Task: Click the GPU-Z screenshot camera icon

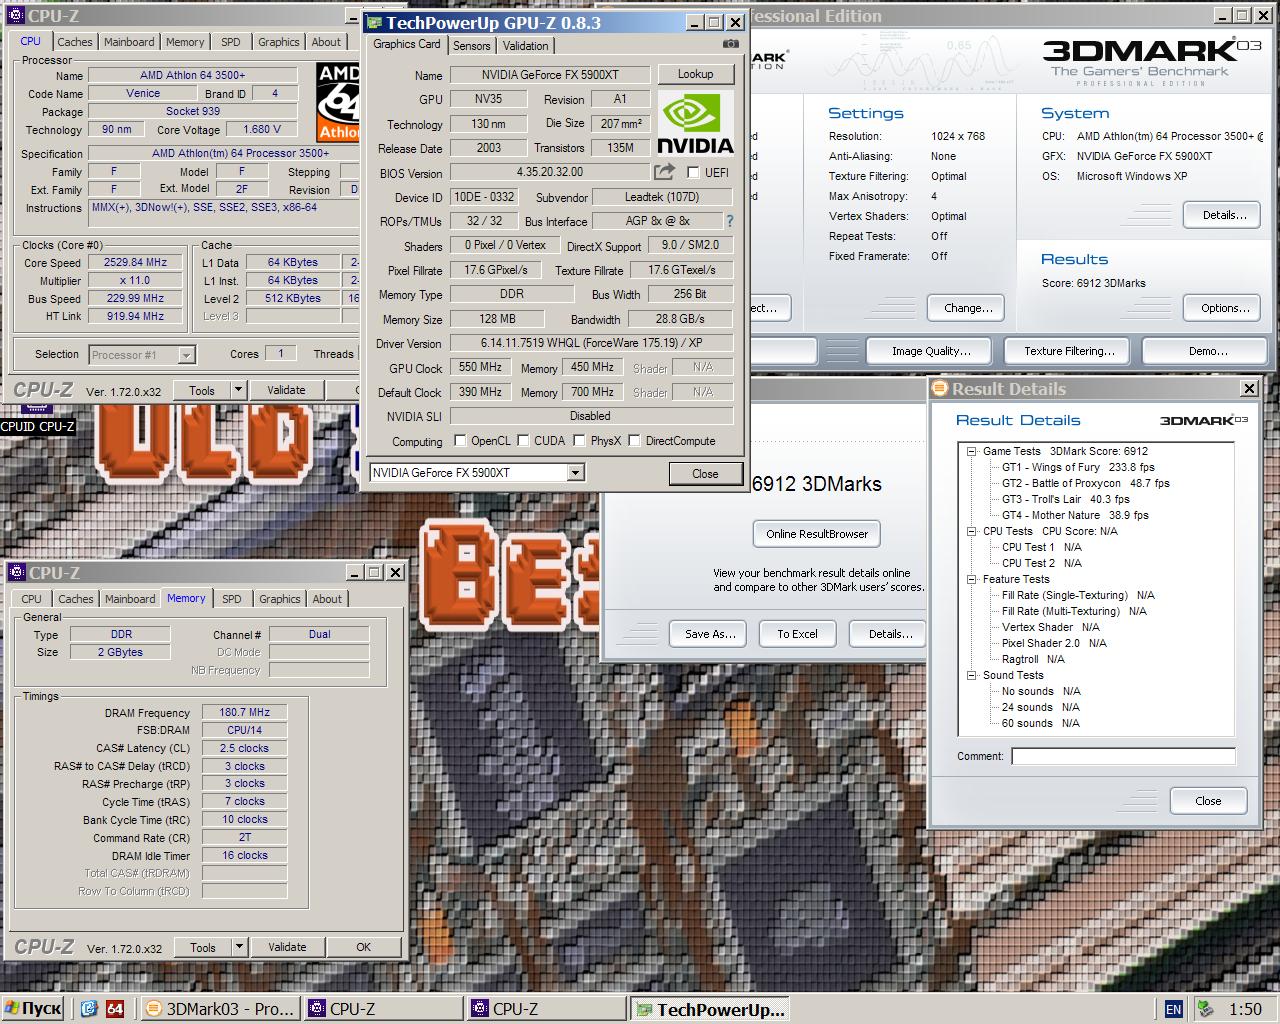Action: tap(731, 44)
